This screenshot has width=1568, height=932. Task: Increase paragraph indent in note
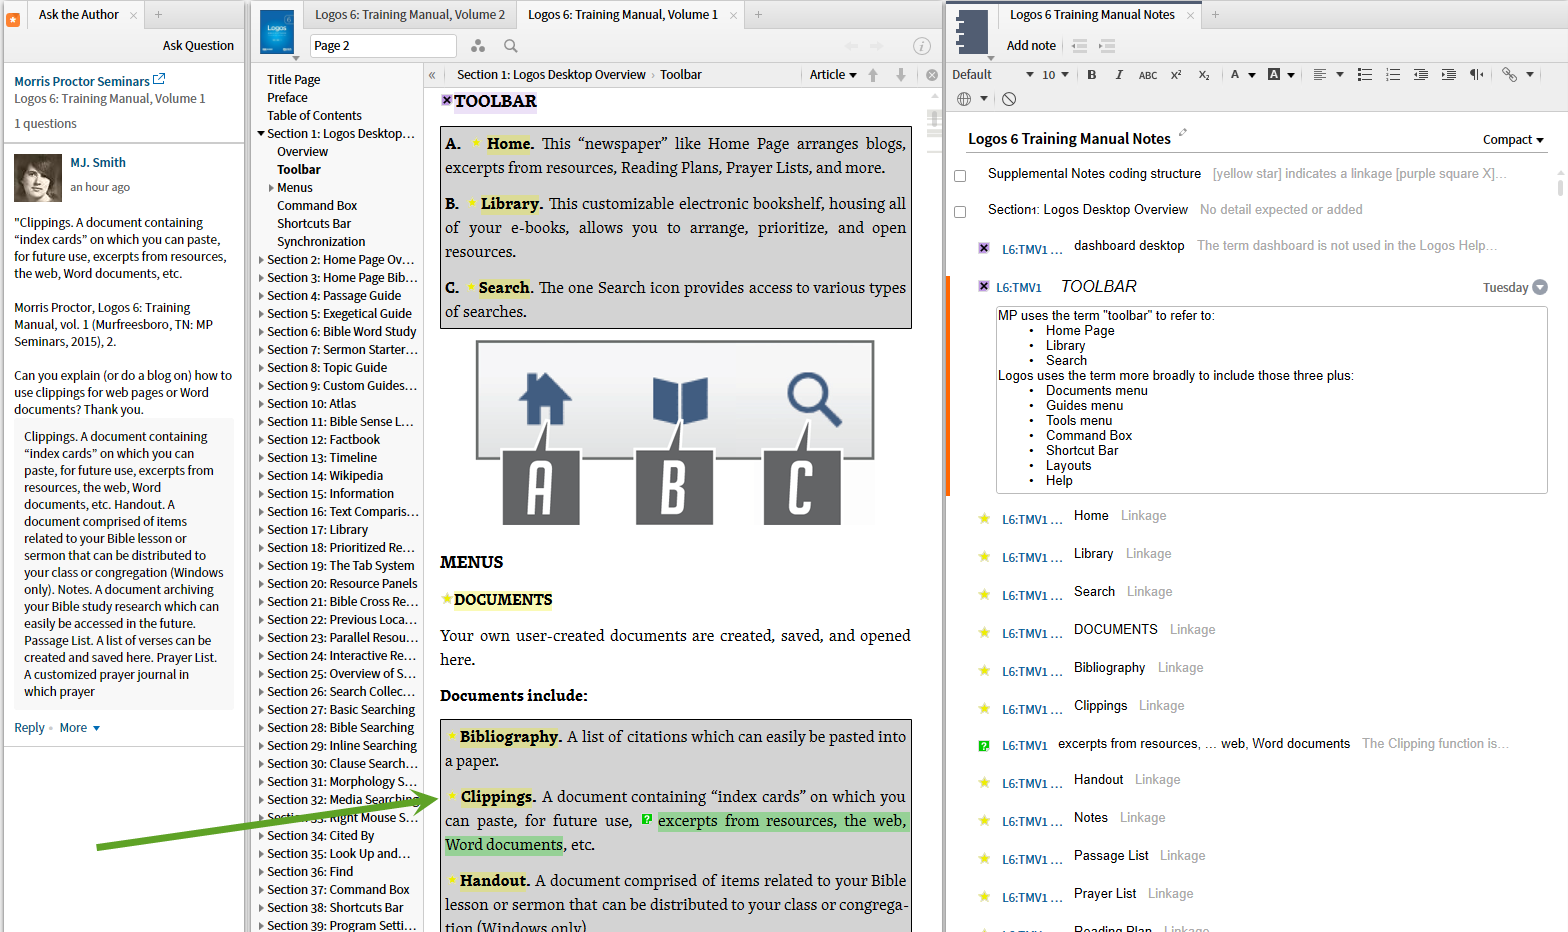(x=1449, y=75)
